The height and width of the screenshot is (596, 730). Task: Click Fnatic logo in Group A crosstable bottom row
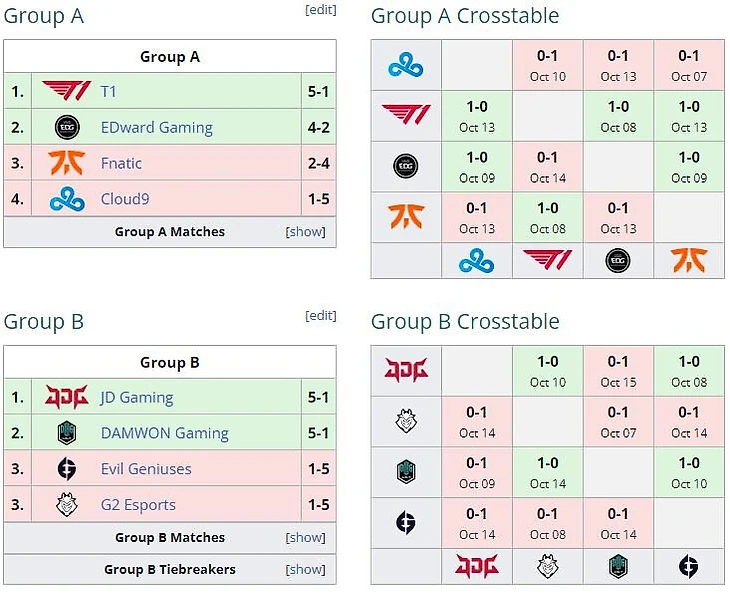pyautogui.click(x=689, y=261)
